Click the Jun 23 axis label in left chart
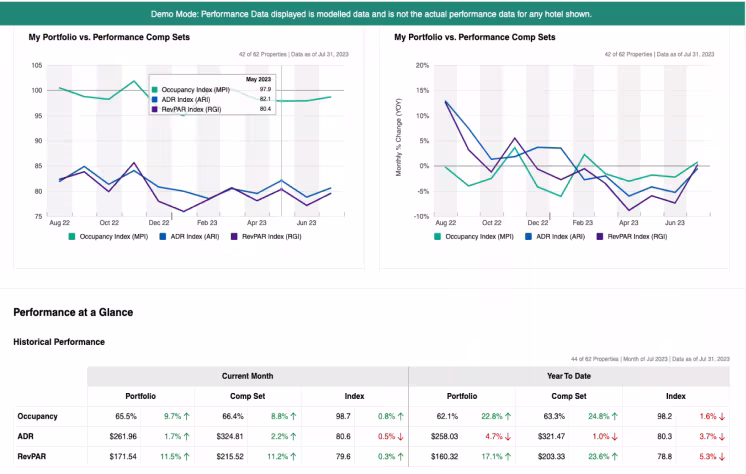746x474 pixels. [x=306, y=223]
